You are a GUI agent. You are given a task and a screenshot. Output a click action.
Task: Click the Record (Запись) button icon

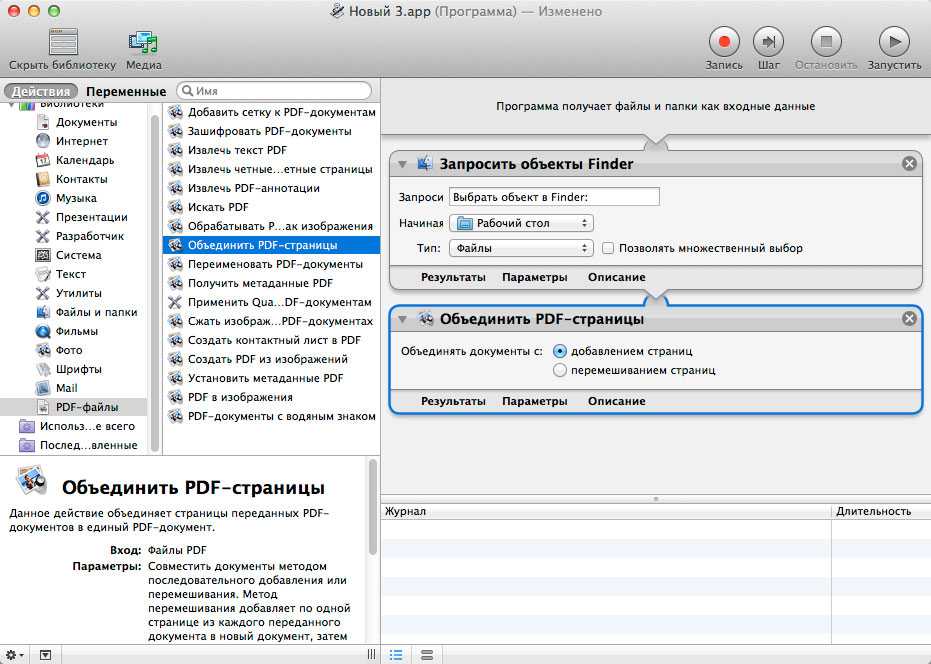tap(724, 41)
